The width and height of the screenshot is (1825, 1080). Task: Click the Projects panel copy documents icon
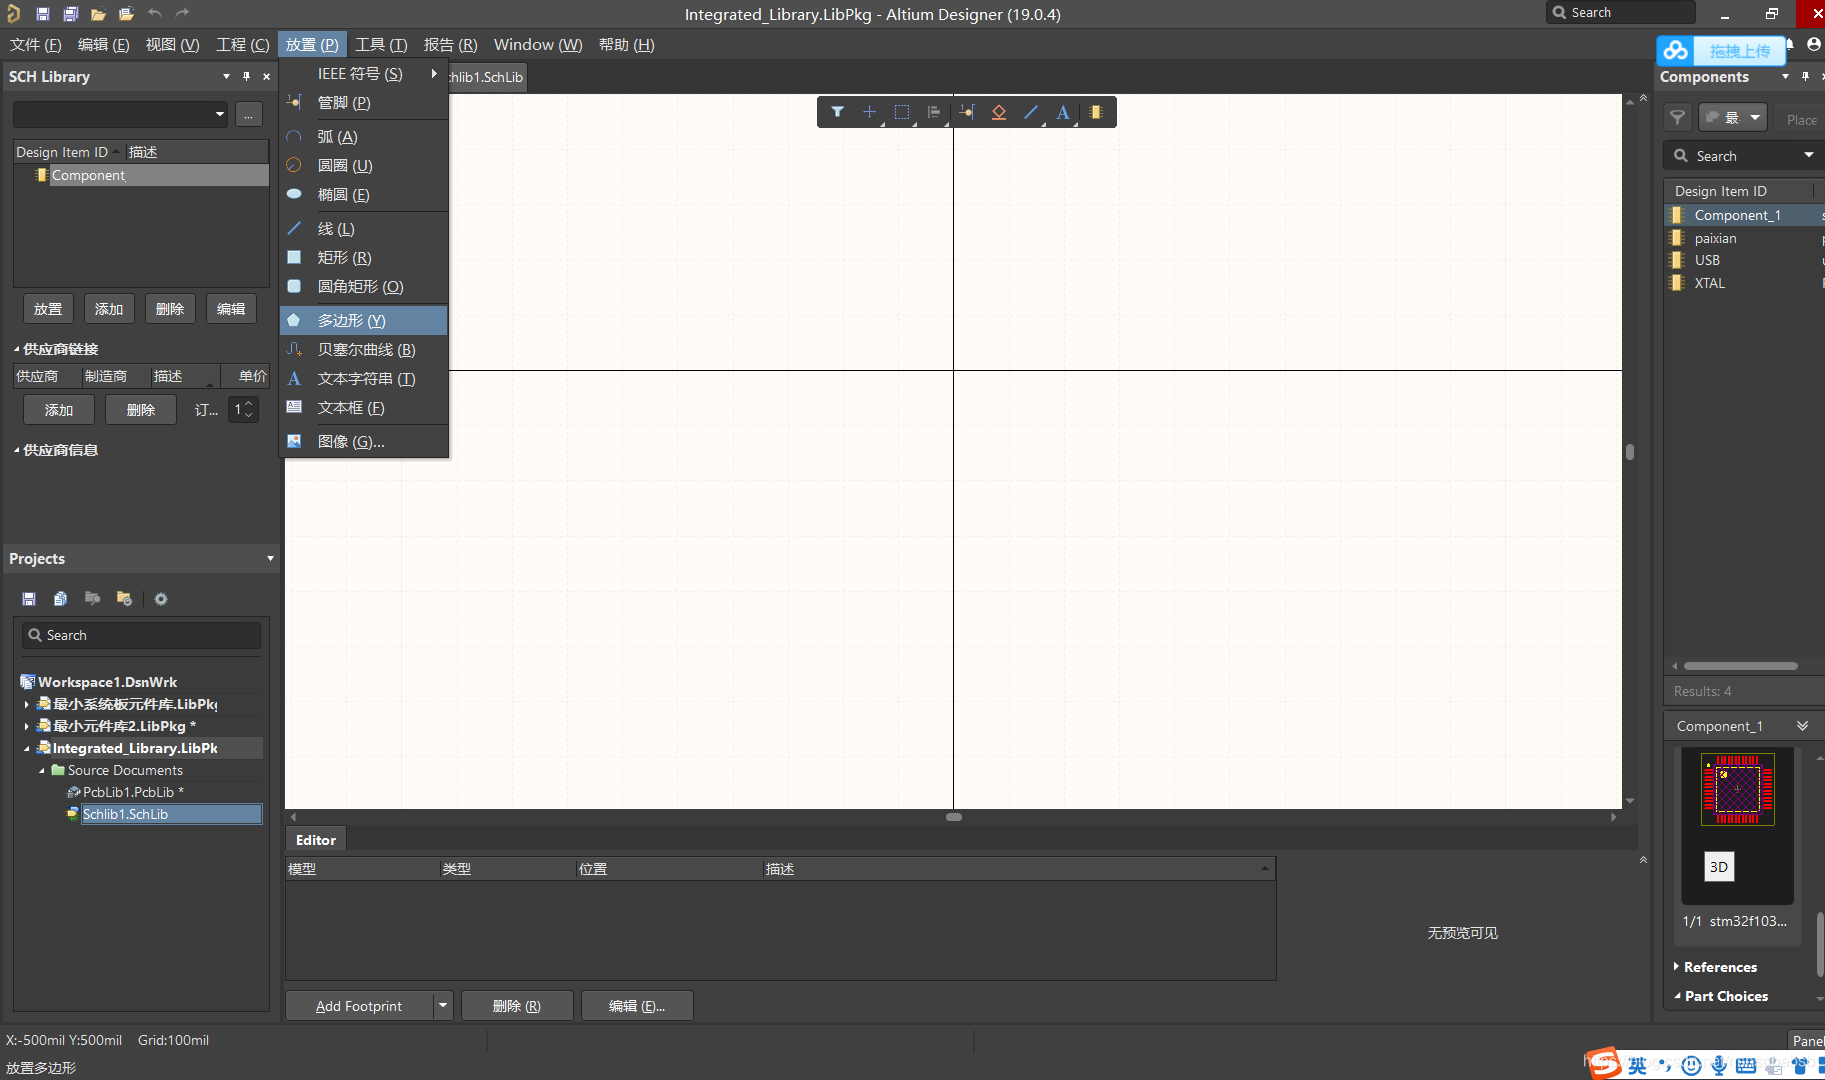click(x=60, y=598)
